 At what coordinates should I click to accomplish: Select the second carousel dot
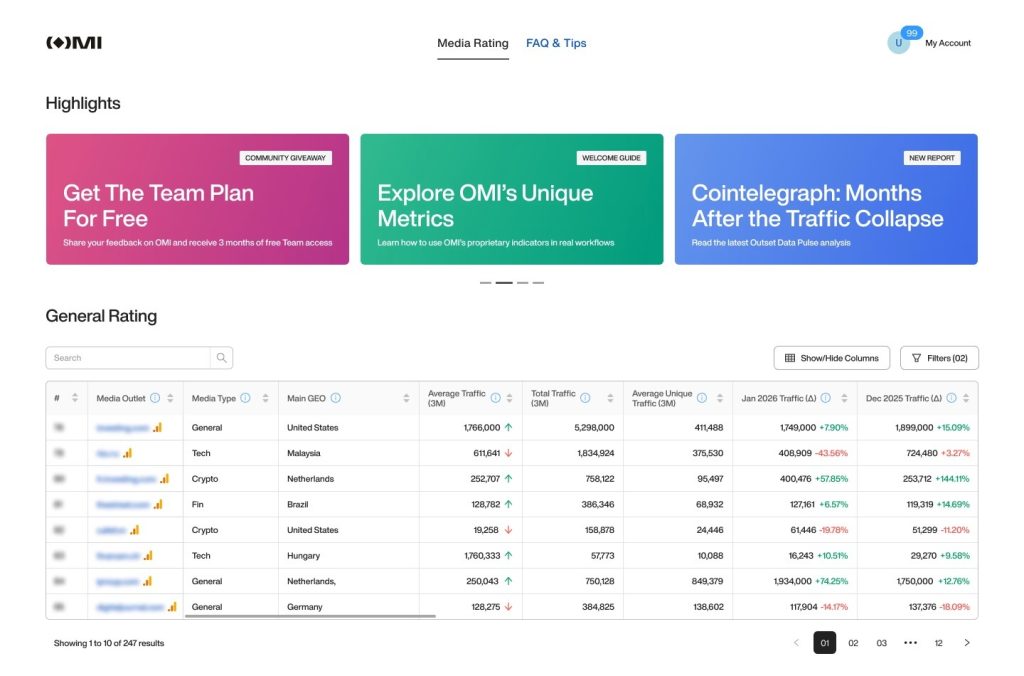tap(505, 282)
